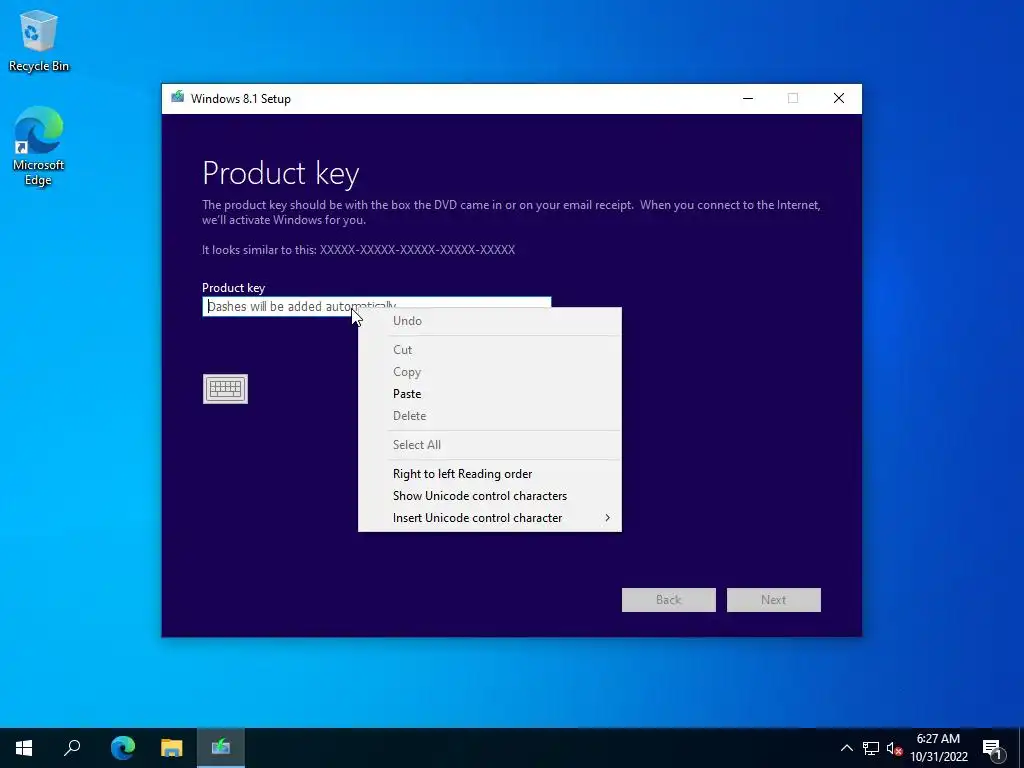Choose Select All in the context menu
The image size is (1024, 768).
click(x=490, y=445)
